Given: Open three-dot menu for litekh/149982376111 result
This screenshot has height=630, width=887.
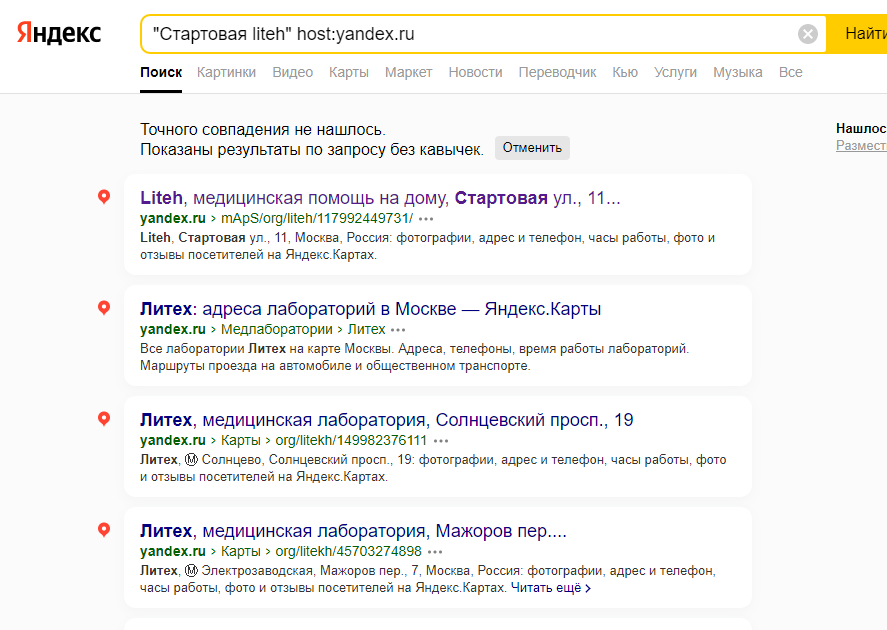Looking at the screenshot, I should pyautogui.click(x=441, y=440).
